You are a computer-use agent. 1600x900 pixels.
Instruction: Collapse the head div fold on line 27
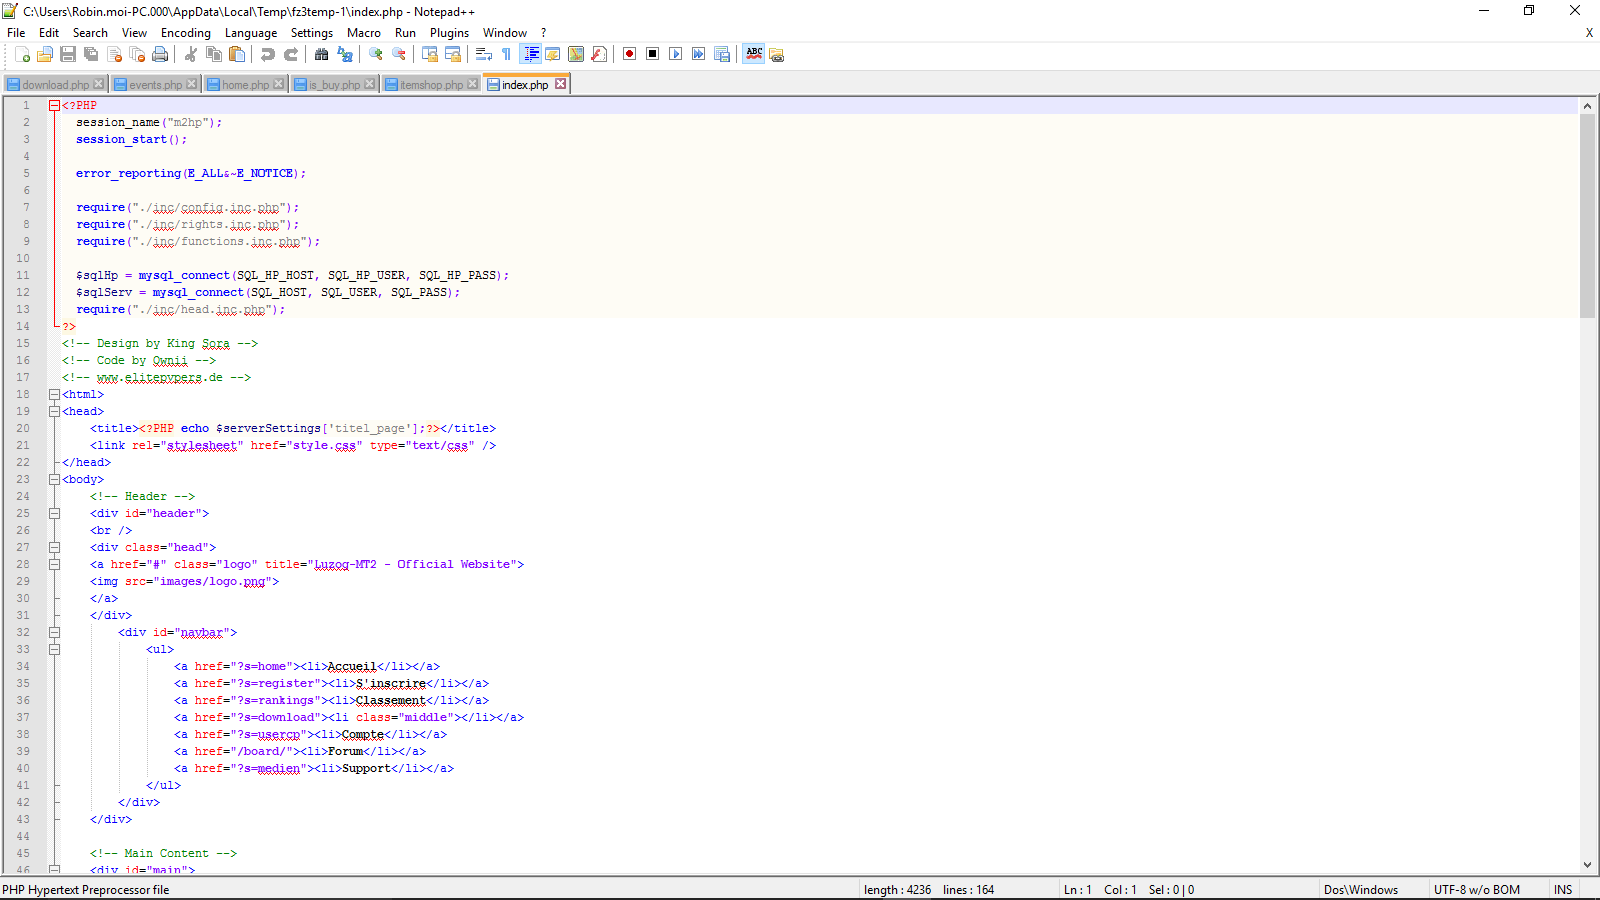(55, 547)
